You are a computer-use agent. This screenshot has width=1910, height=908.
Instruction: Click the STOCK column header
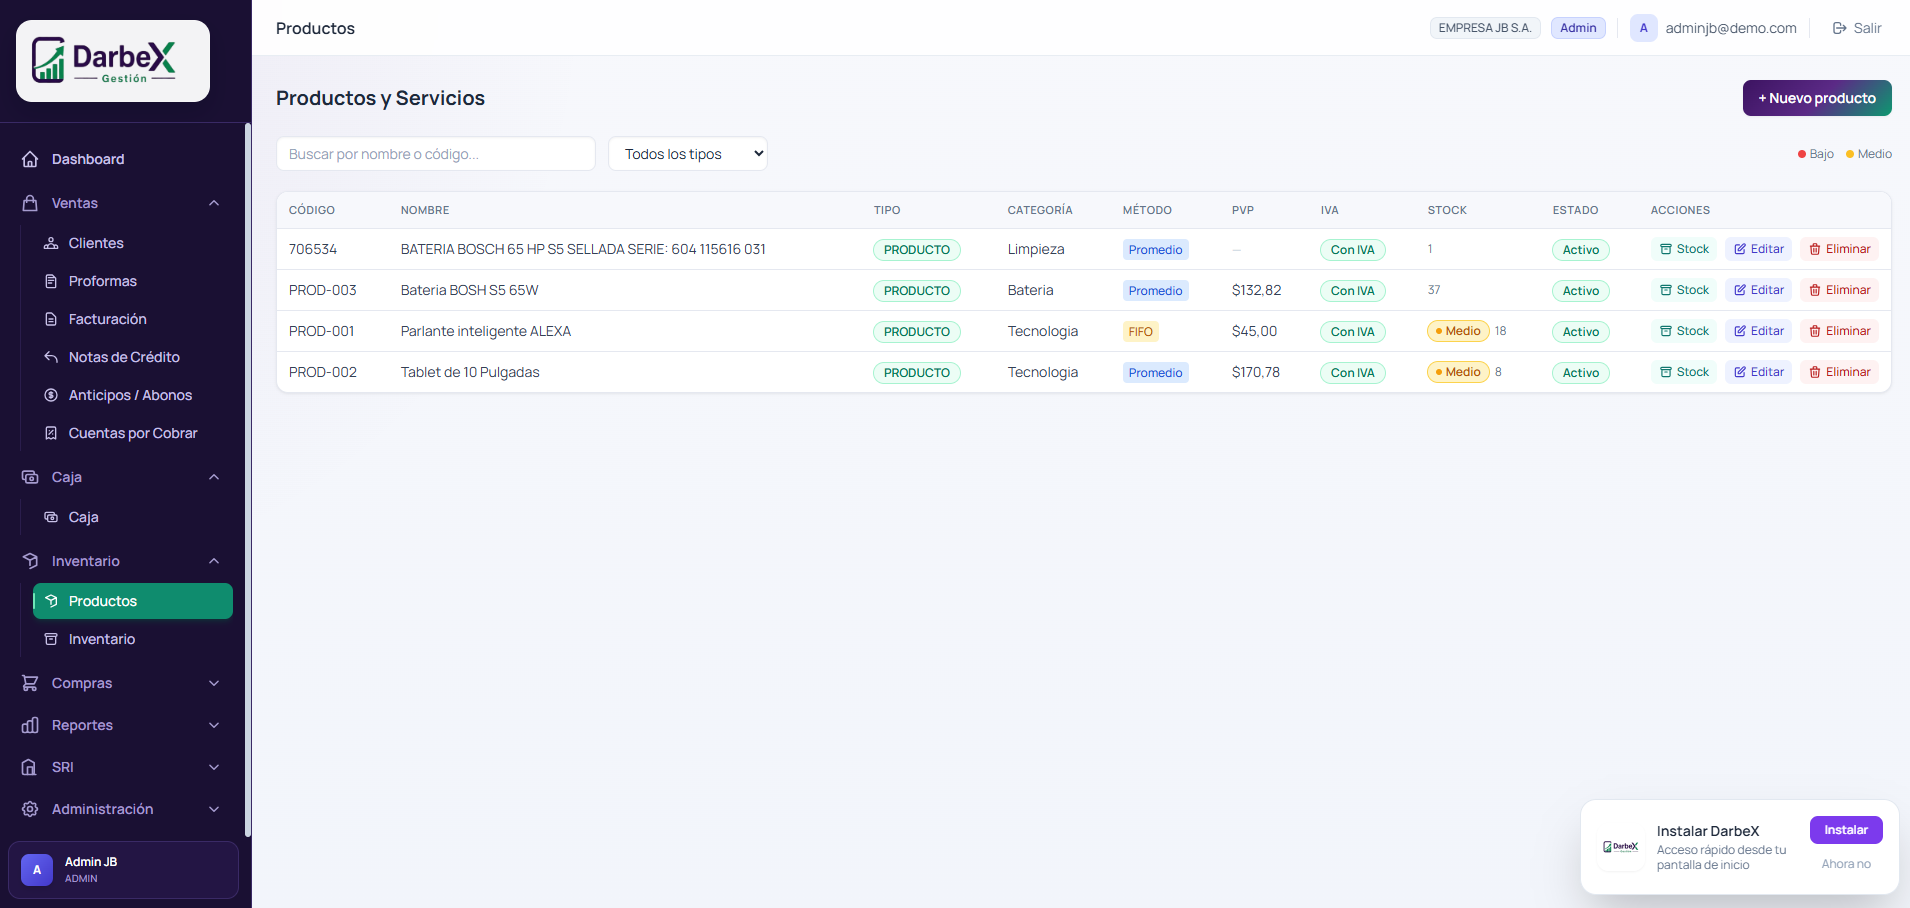(x=1447, y=210)
